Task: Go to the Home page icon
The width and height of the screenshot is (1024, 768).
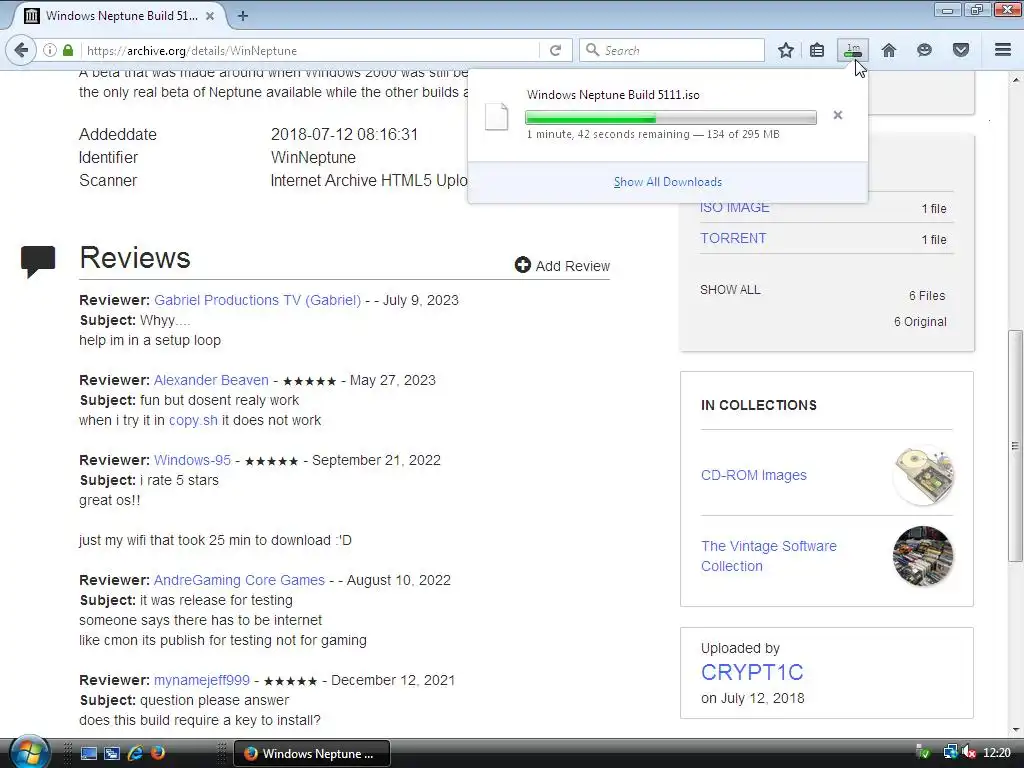Action: point(889,50)
